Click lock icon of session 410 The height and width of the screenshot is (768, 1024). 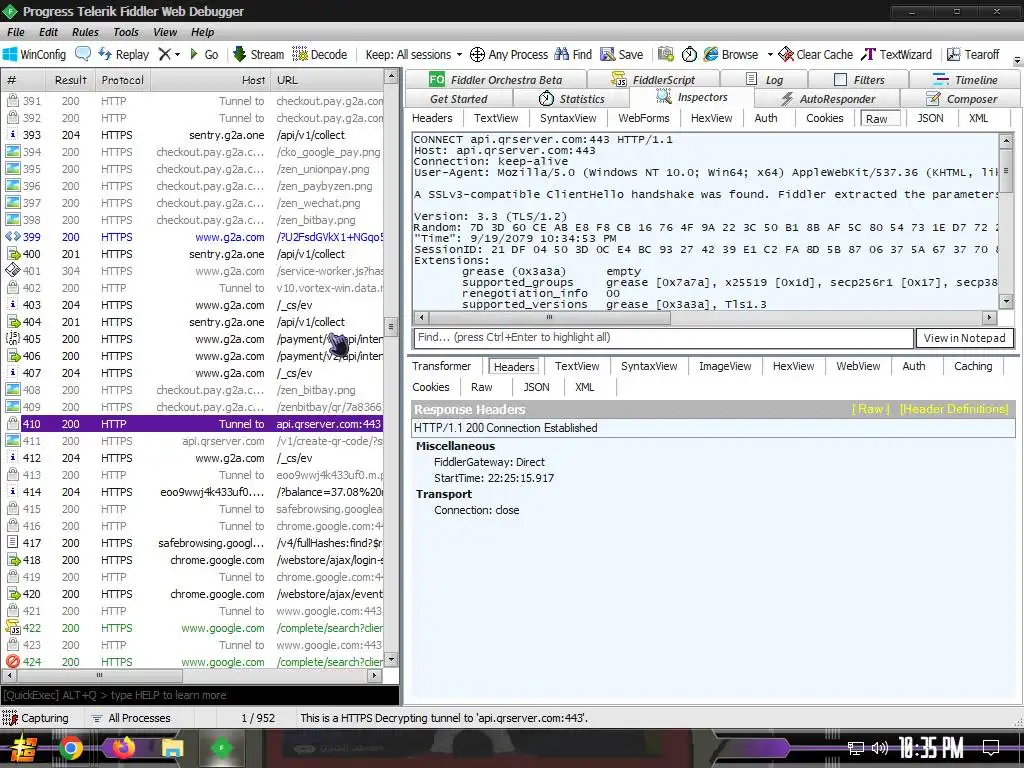click(x=12, y=423)
